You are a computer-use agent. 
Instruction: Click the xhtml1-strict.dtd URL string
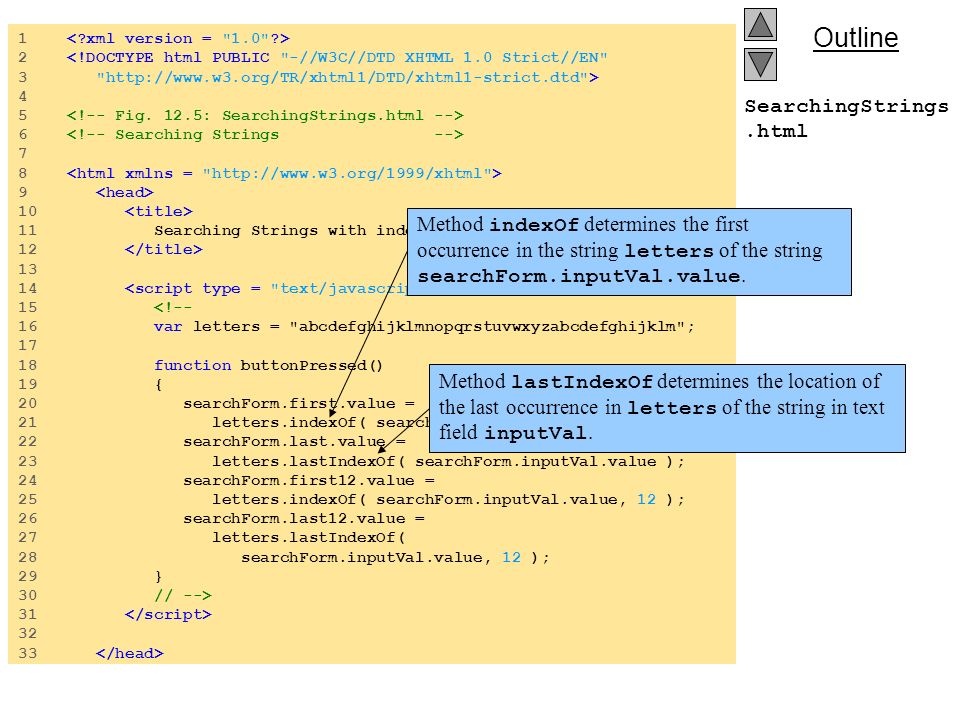coord(347,77)
